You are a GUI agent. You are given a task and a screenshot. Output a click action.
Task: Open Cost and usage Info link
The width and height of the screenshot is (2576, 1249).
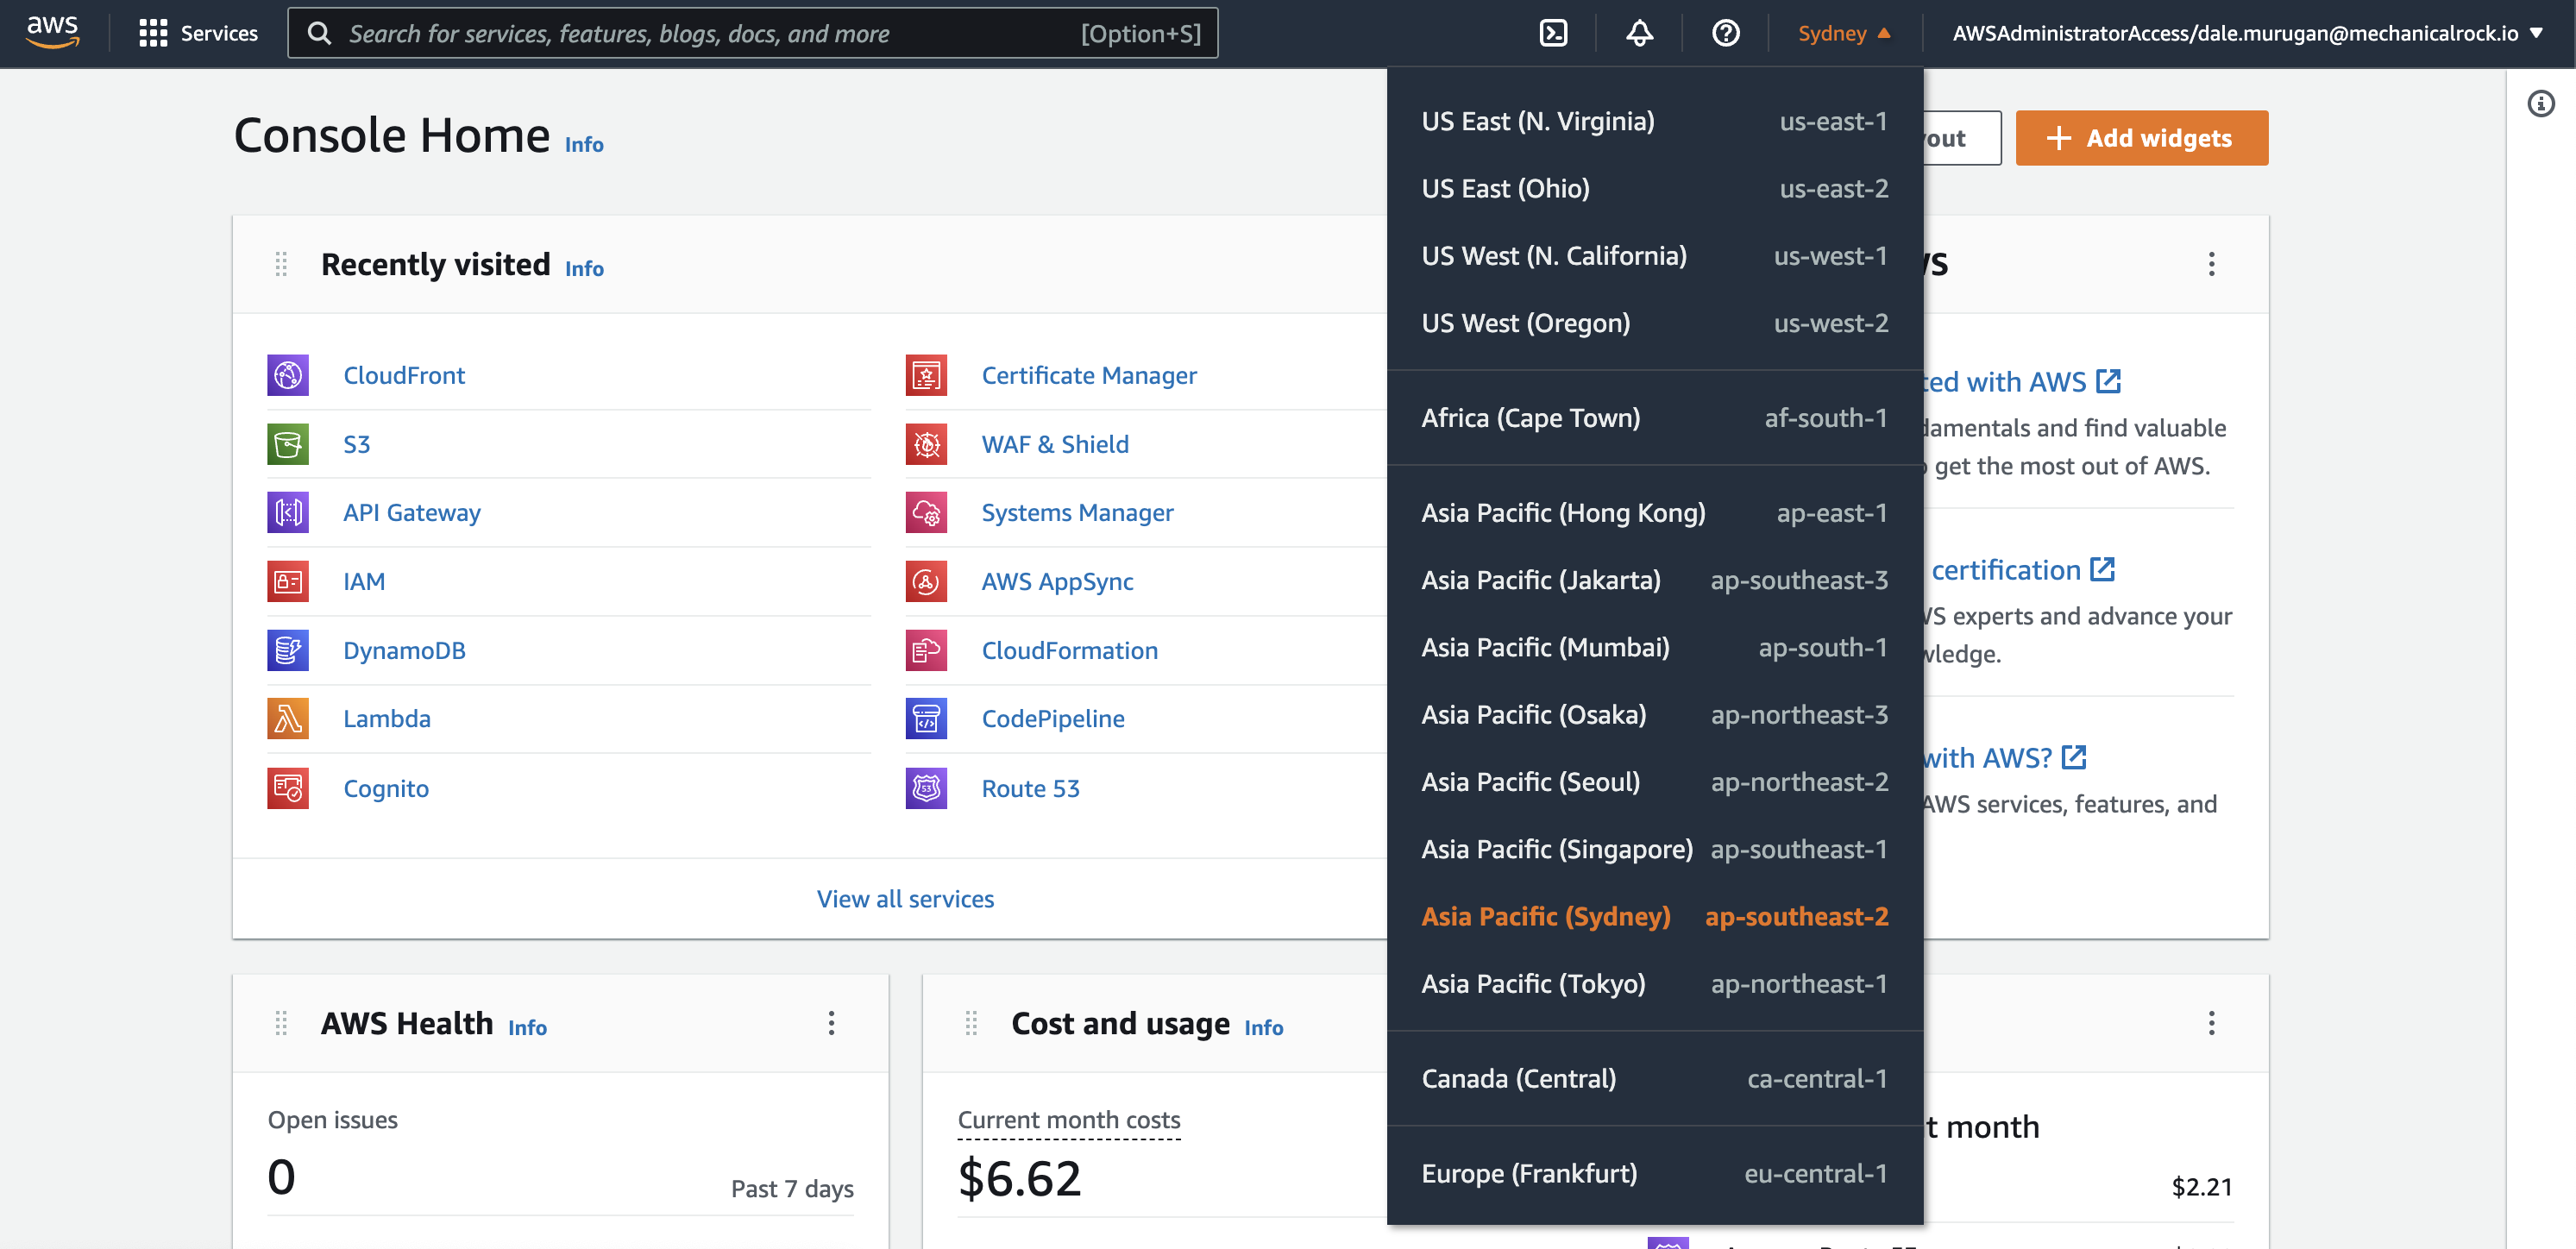click(x=1263, y=1027)
